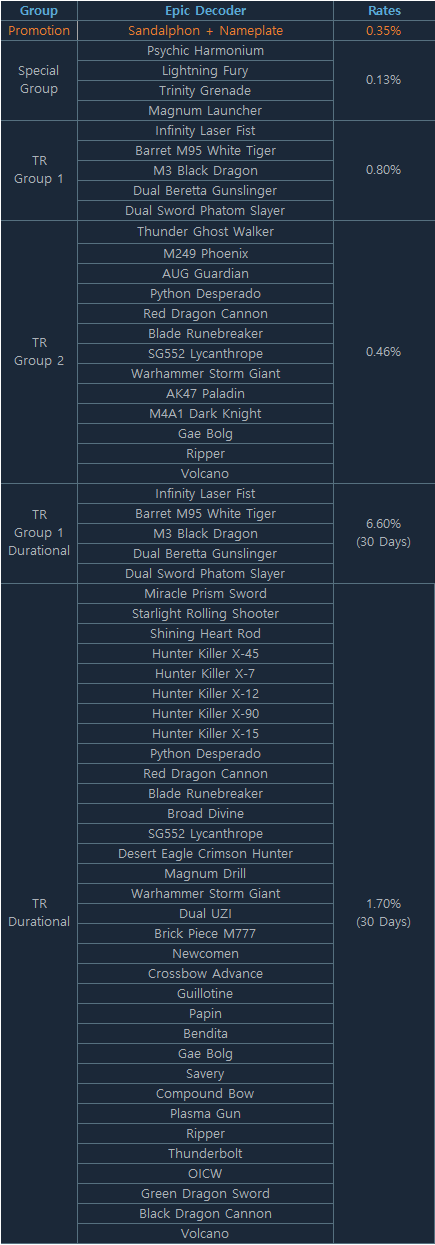This screenshot has width=435, height=1245.
Task: Select the Sandalphon + Nameplate promotion row
Action: (x=205, y=31)
